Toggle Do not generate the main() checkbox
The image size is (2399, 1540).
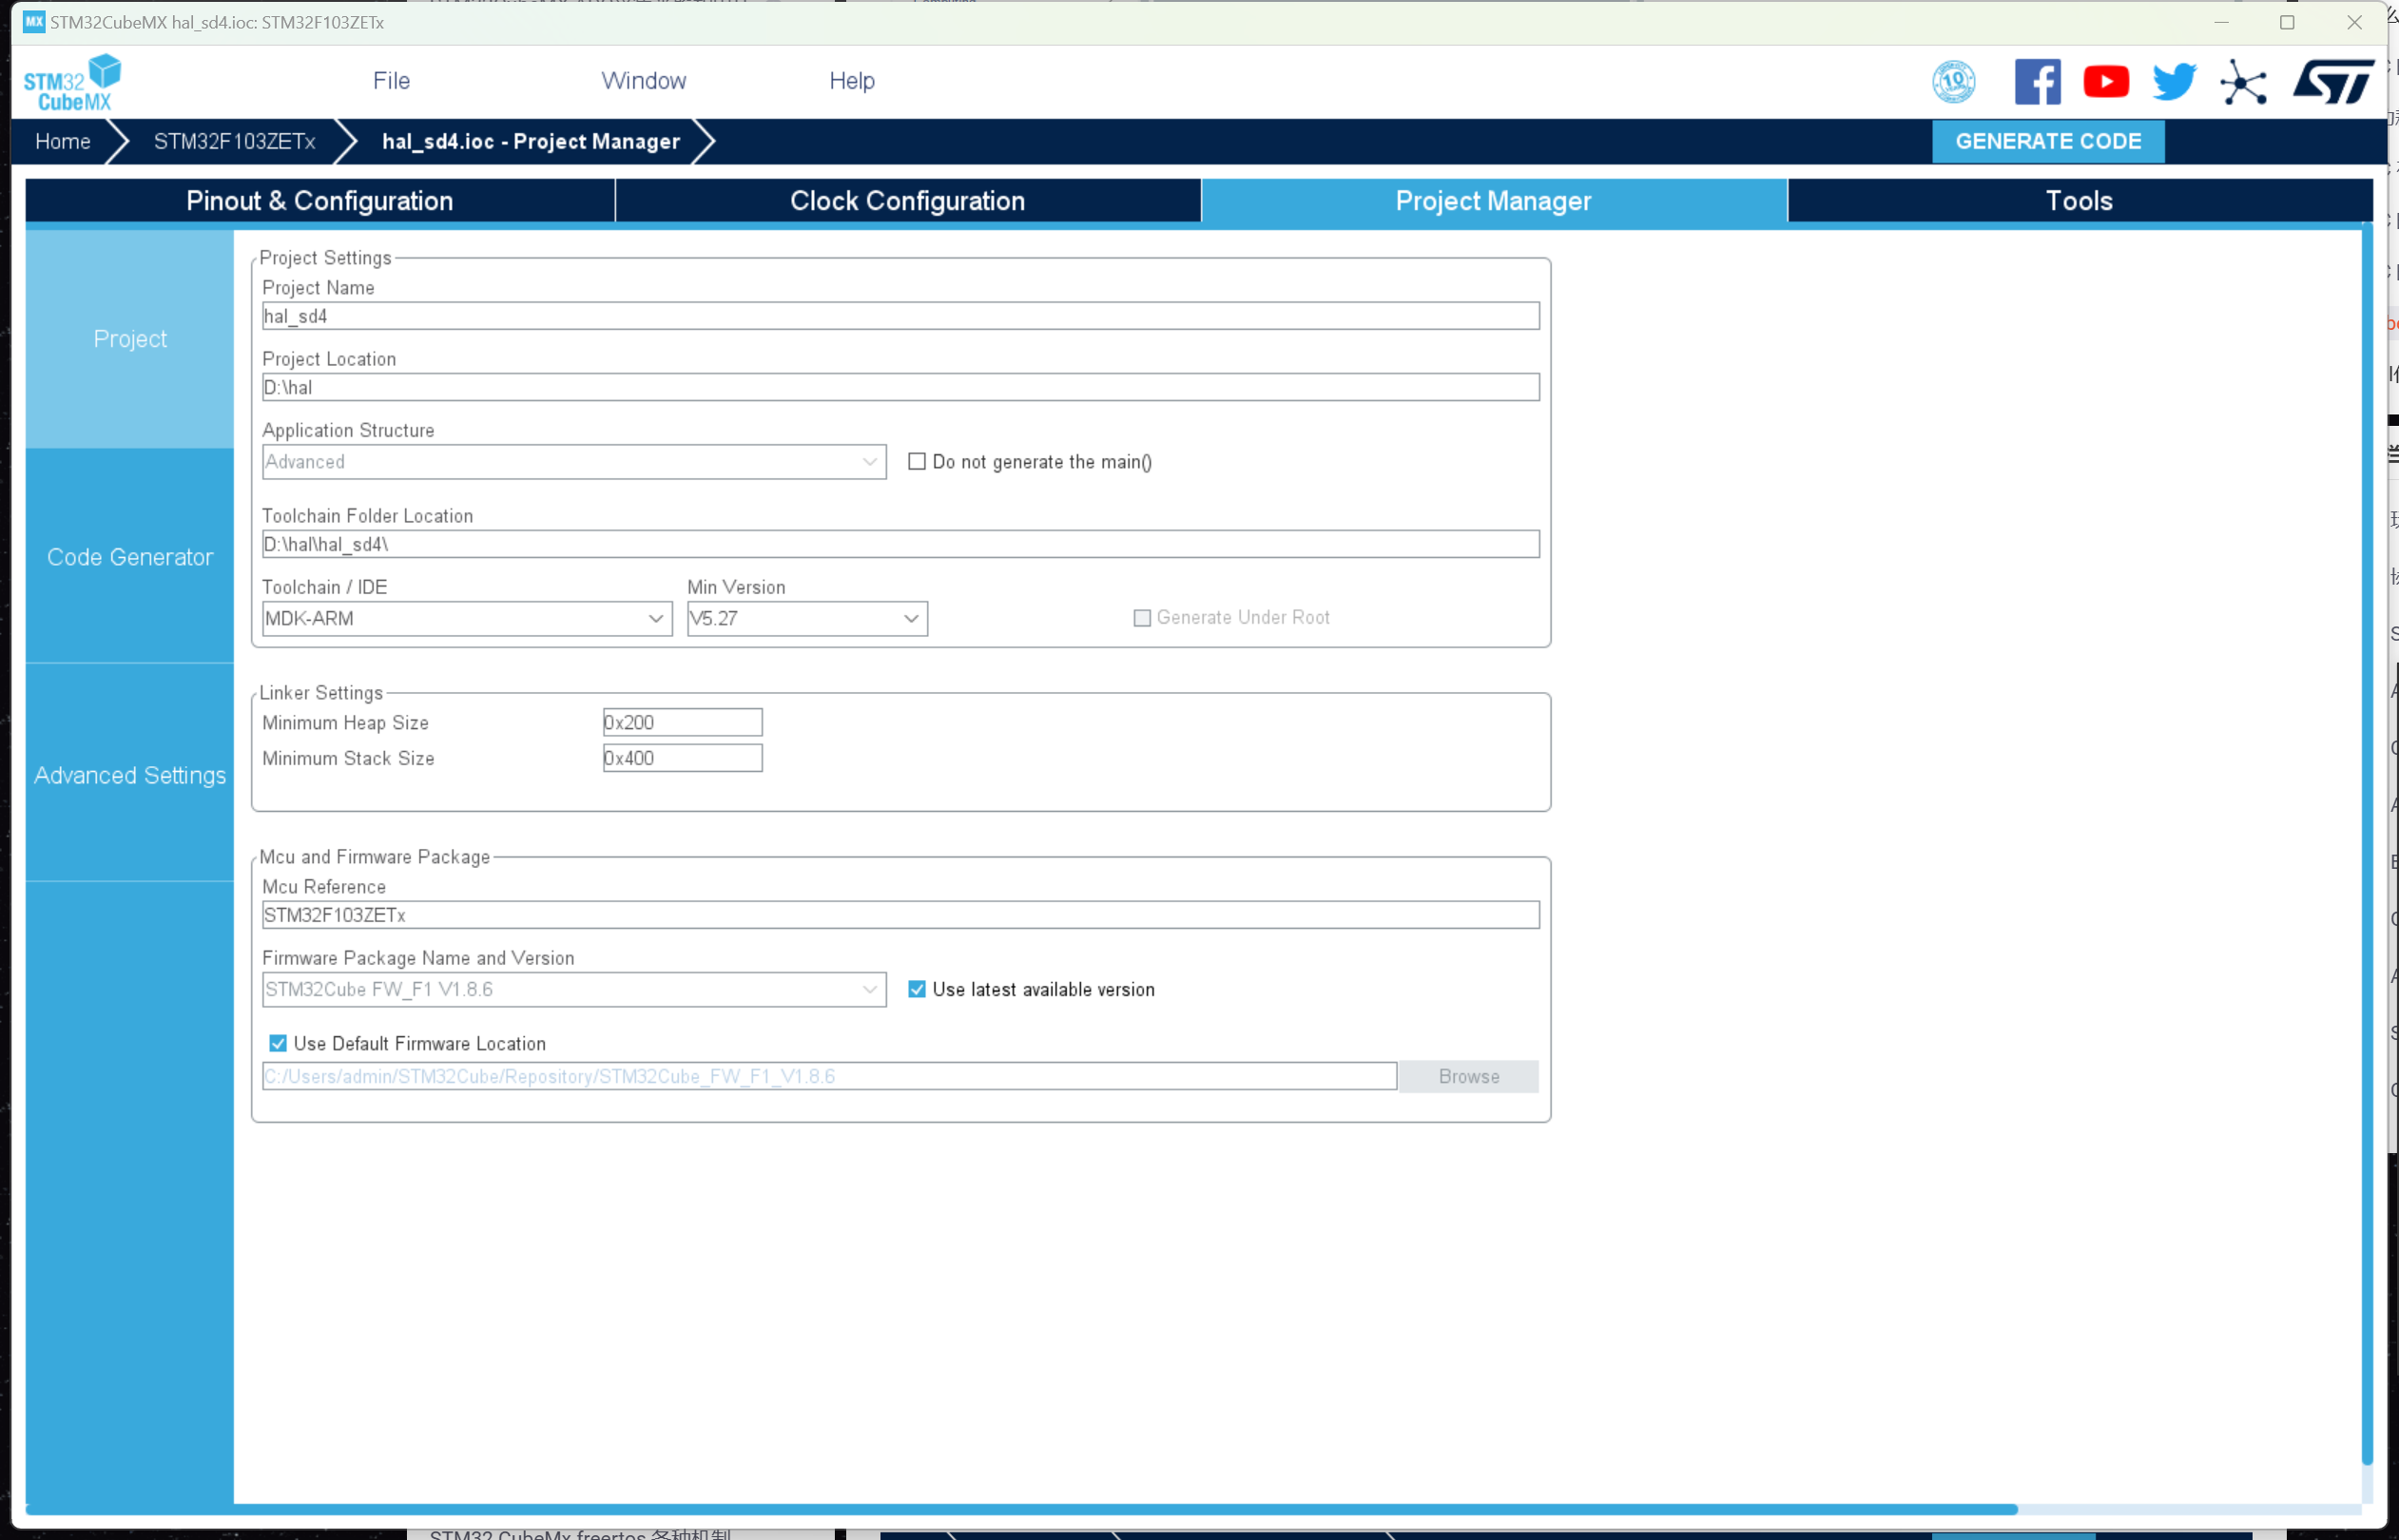tap(917, 462)
